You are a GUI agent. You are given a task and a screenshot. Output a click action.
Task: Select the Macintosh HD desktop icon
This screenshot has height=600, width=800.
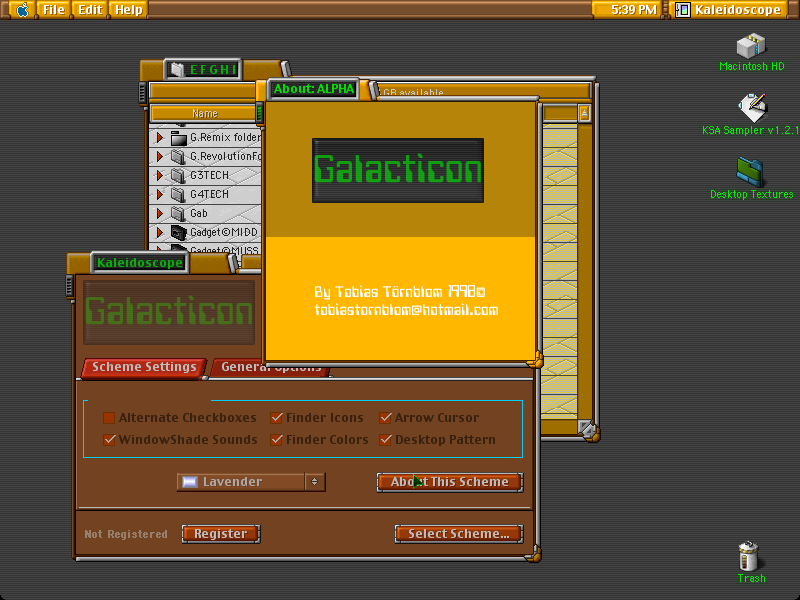tap(751, 45)
